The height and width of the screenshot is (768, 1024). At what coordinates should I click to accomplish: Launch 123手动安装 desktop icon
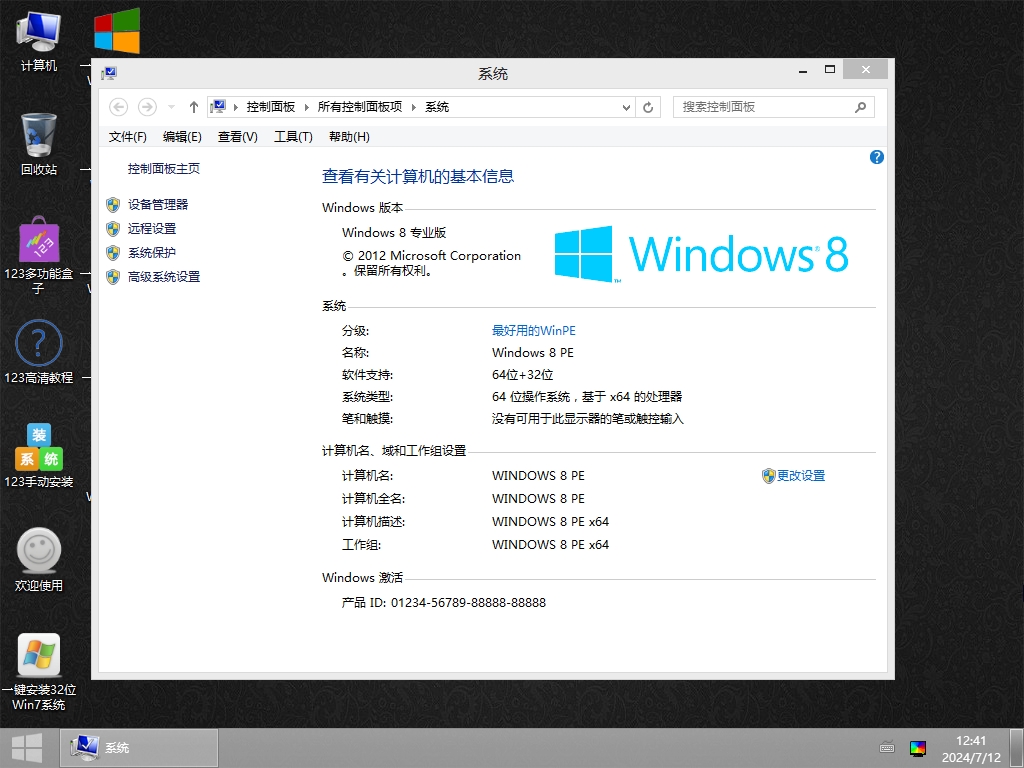(x=39, y=455)
